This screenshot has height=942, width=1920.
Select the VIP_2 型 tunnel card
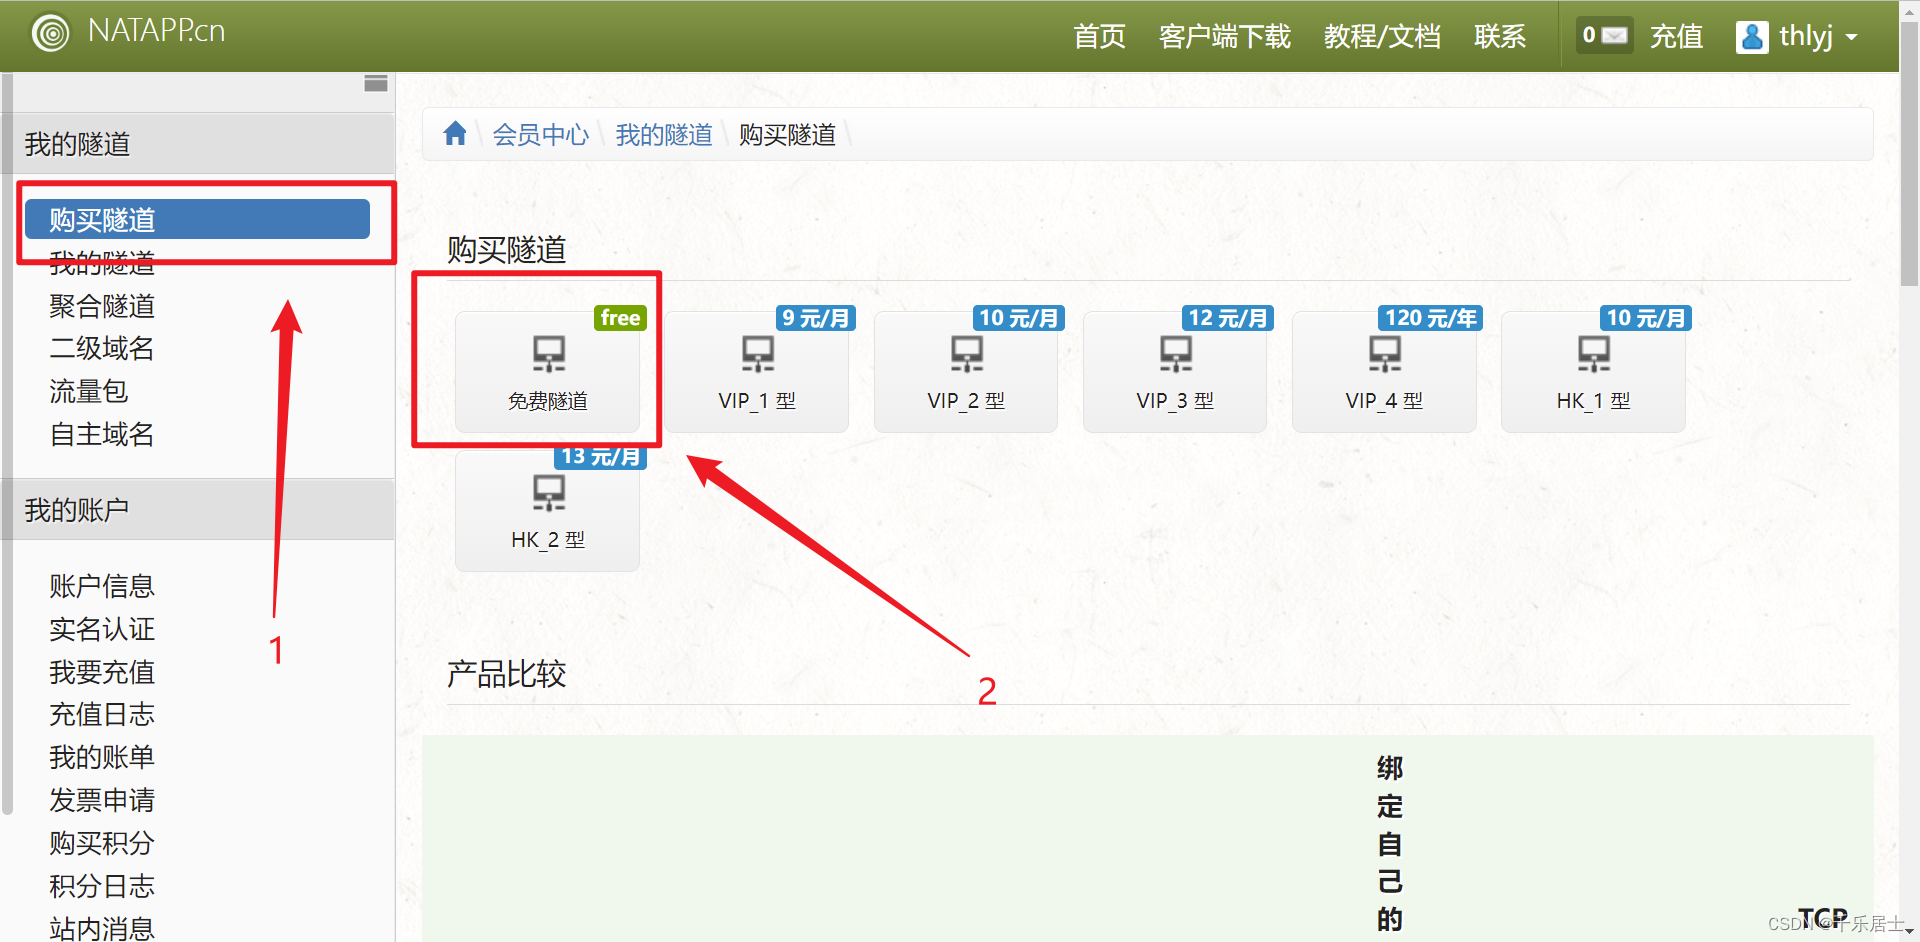pos(966,371)
